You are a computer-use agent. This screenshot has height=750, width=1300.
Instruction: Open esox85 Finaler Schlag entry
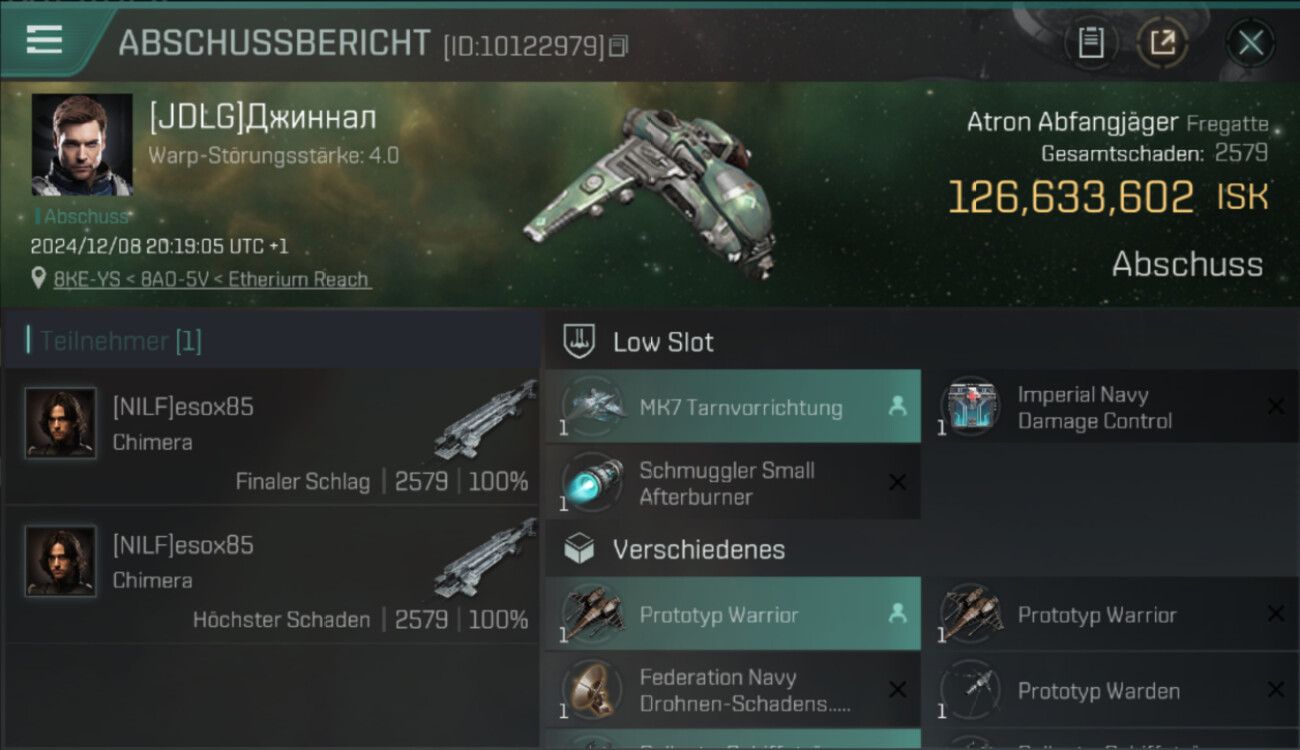click(271, 436)
